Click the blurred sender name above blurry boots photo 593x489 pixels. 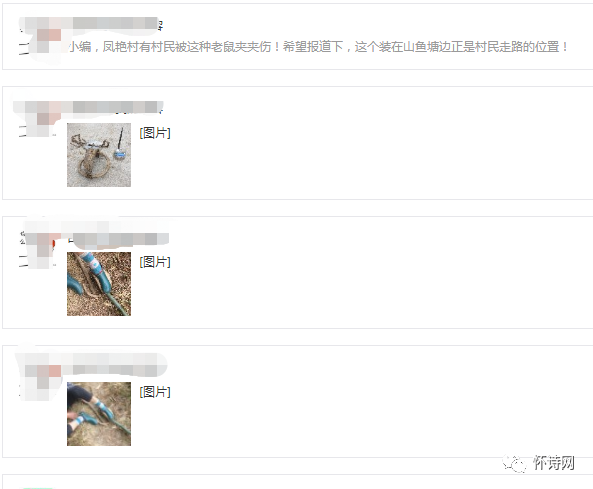coord(117,366)
